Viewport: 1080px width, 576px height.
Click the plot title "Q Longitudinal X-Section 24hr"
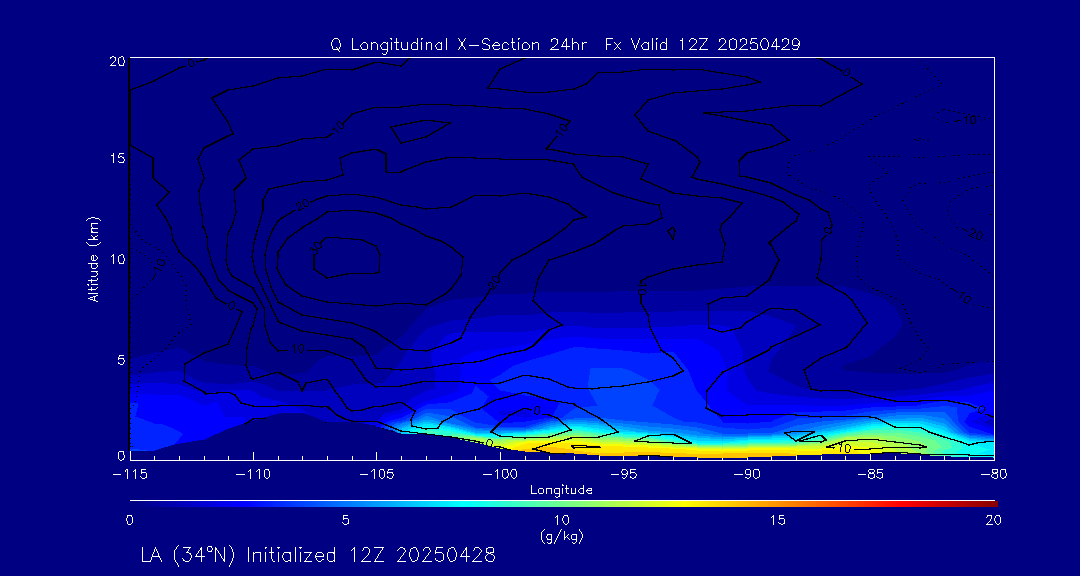461,45
